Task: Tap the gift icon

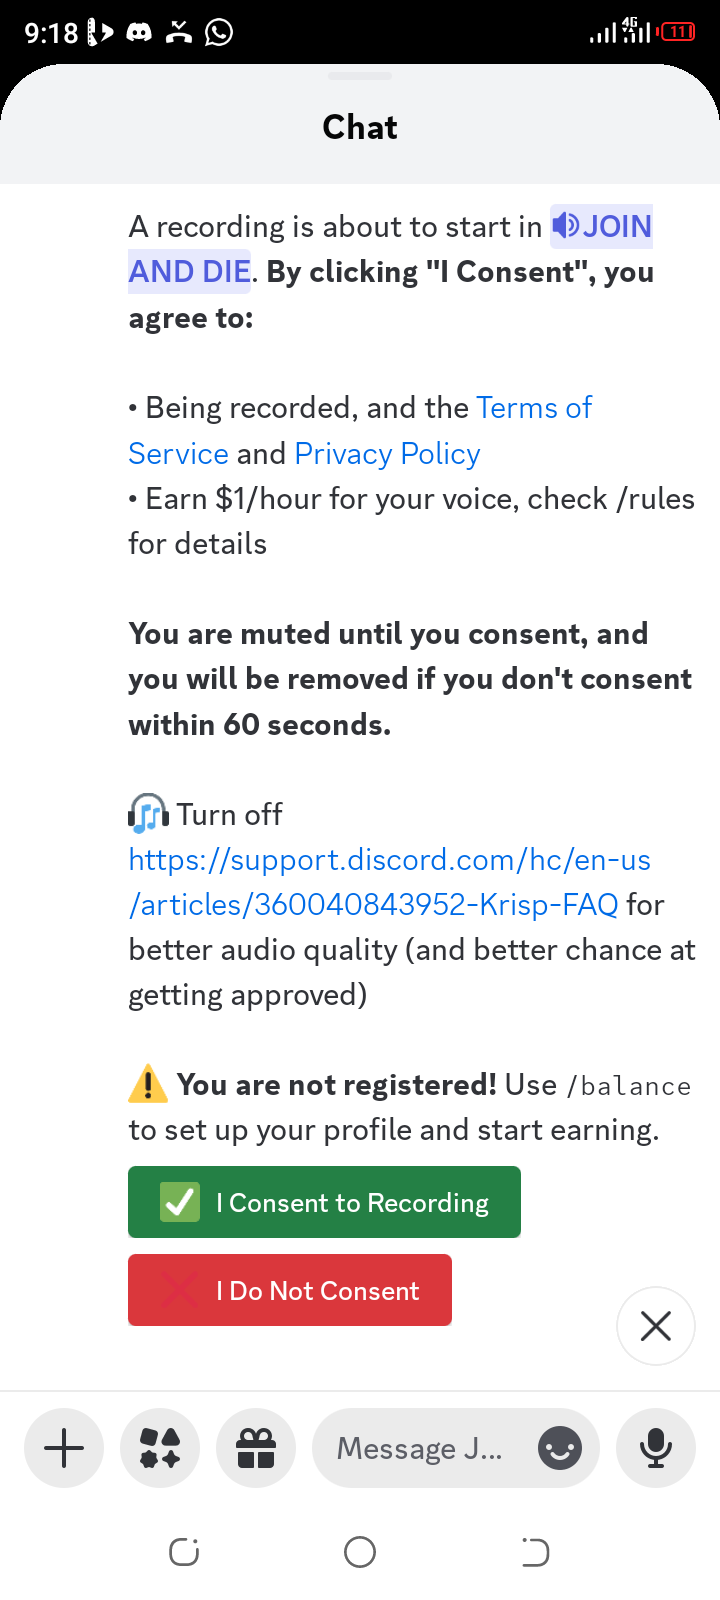Action: [256, 1448]
